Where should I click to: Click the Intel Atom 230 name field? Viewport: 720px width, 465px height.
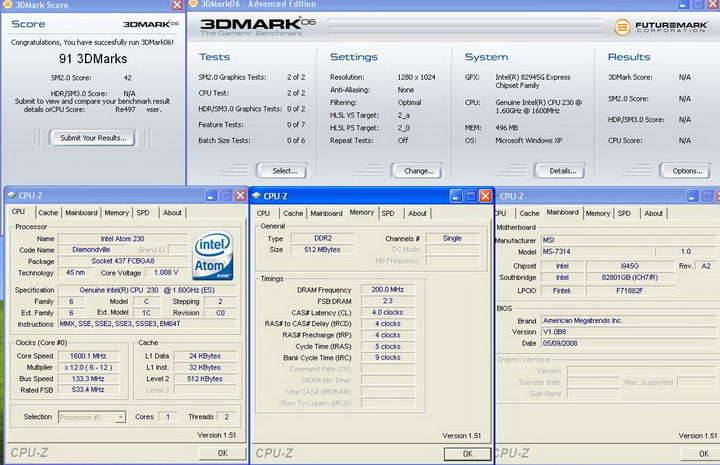coord(123,239)
